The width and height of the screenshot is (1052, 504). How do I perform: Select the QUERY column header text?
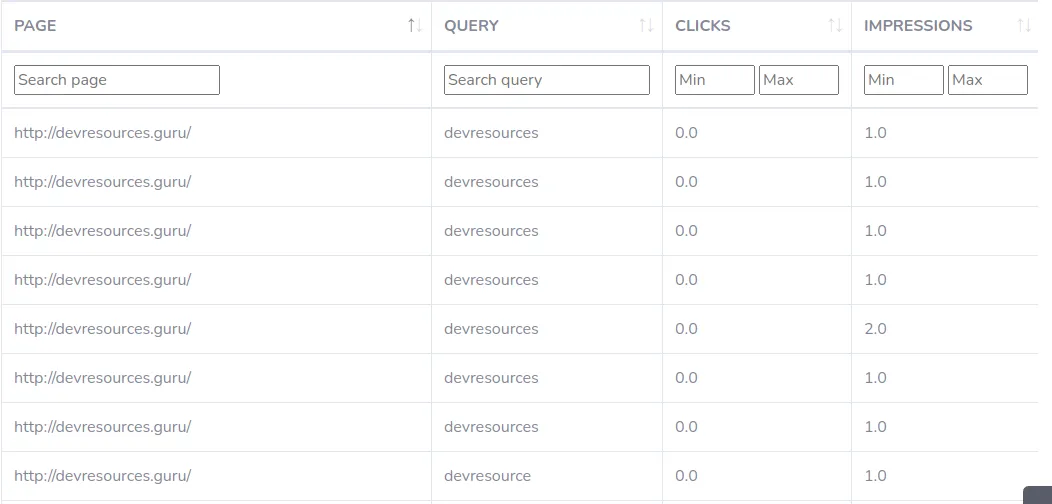[x=471, y=26]
